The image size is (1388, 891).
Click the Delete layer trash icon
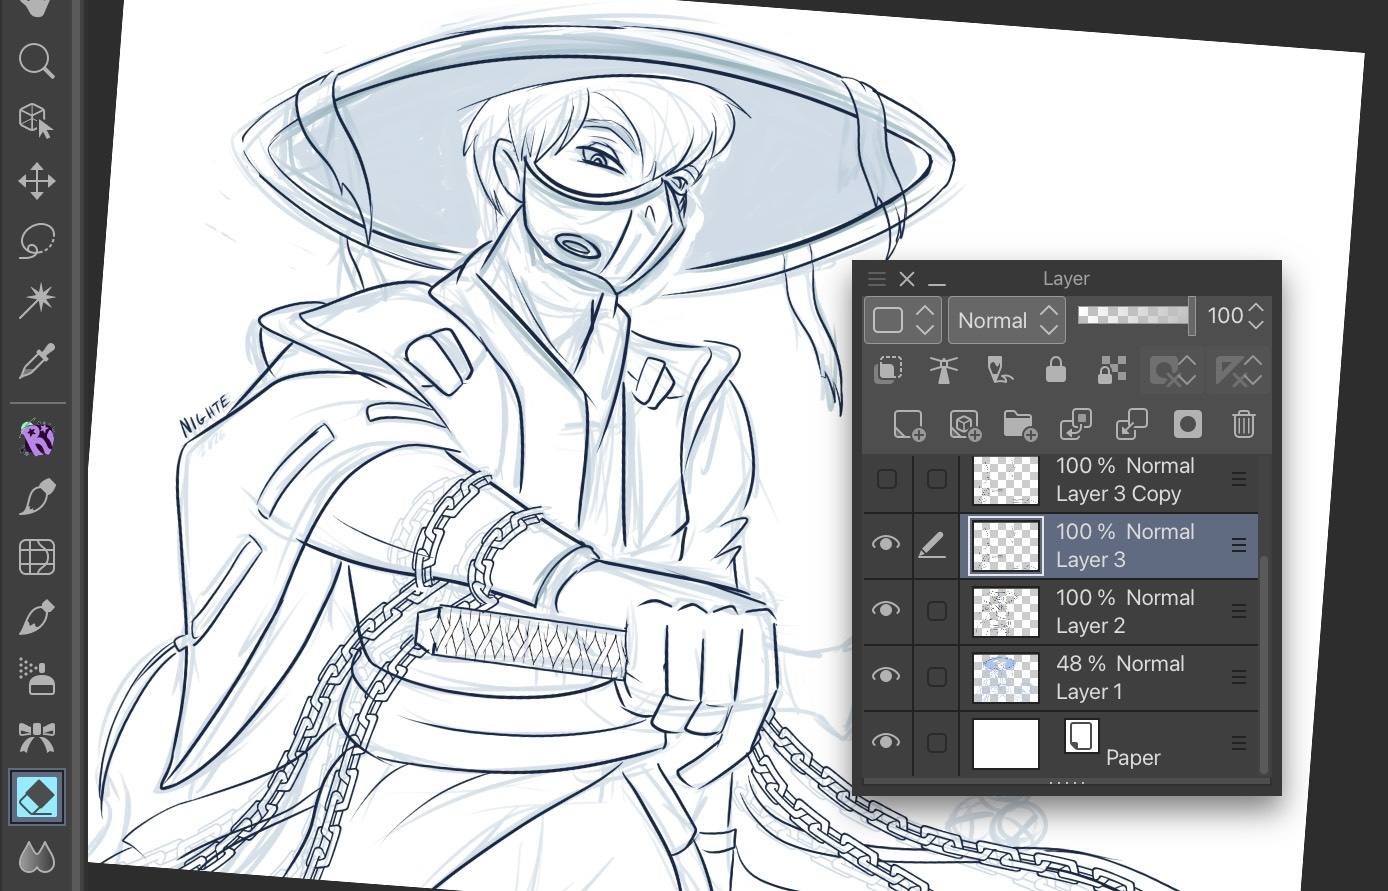coord(1243,425)
